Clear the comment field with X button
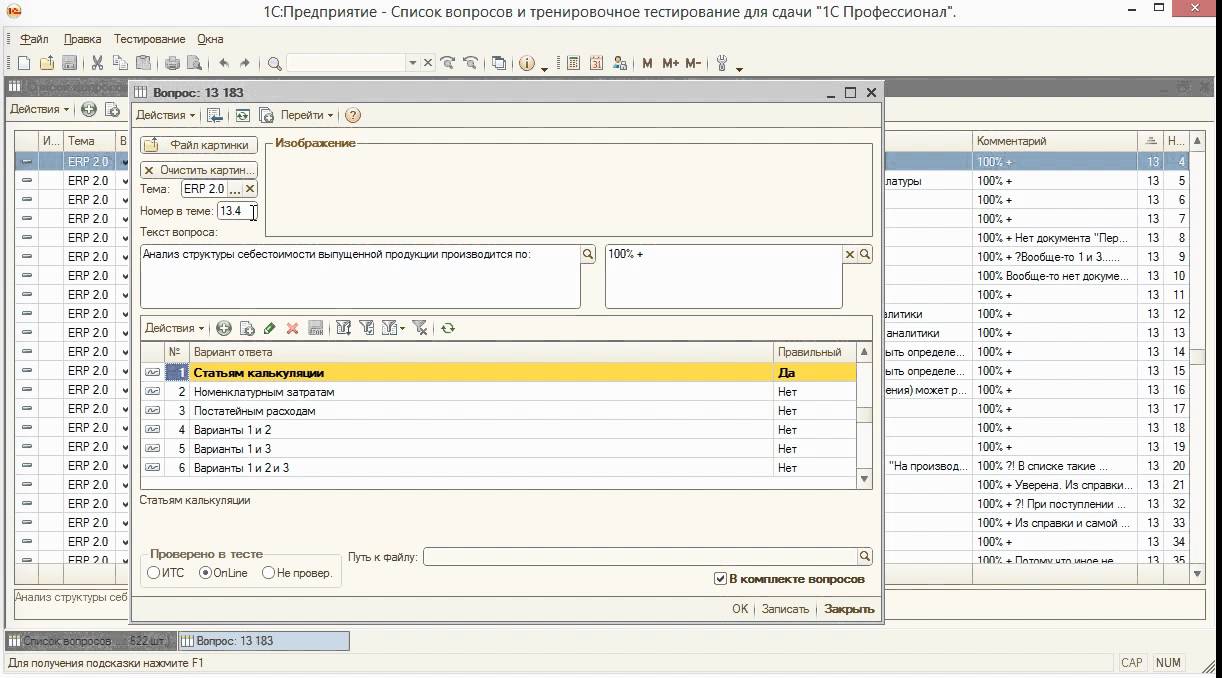This screenshot has height=678, width=1222. pyautogui.click(x=850, y=255)
